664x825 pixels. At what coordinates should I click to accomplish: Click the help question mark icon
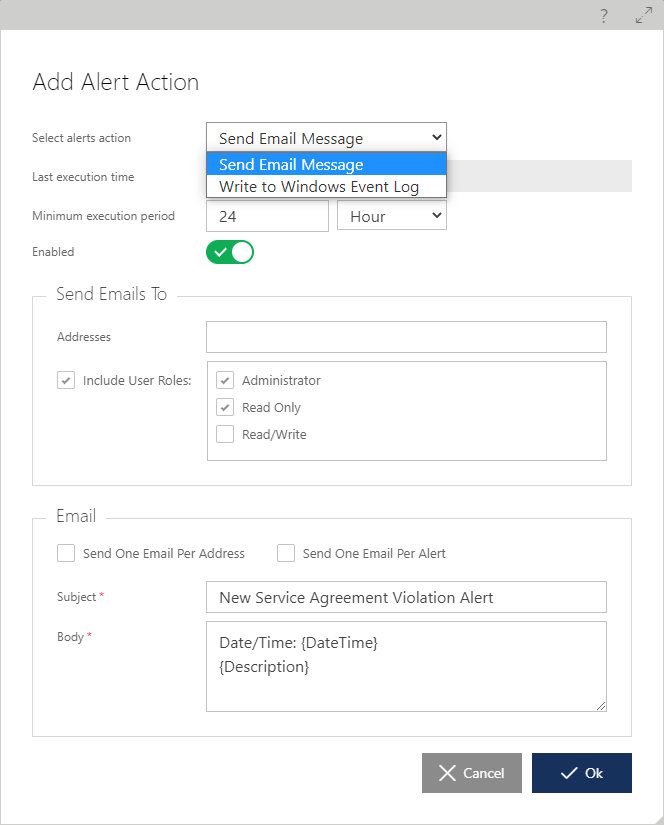click(x=604, y=16)
